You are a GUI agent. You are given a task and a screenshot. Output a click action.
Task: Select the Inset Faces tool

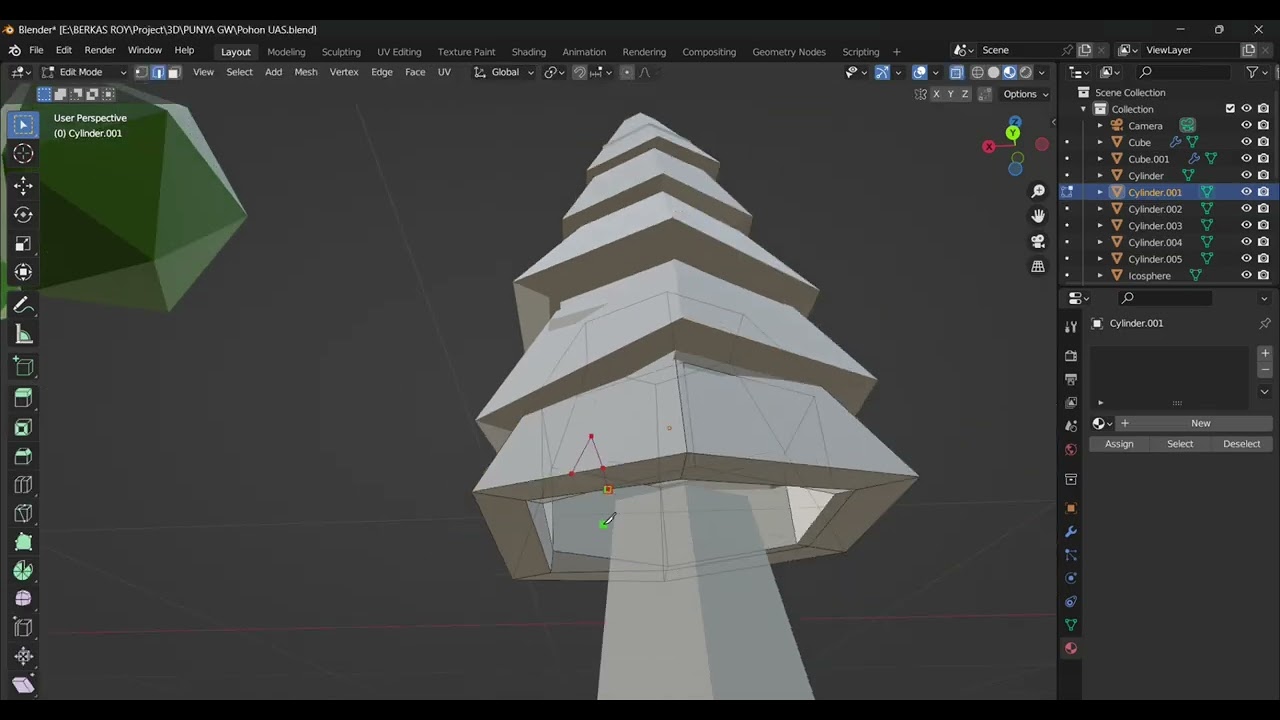click(x=23, y=427)
